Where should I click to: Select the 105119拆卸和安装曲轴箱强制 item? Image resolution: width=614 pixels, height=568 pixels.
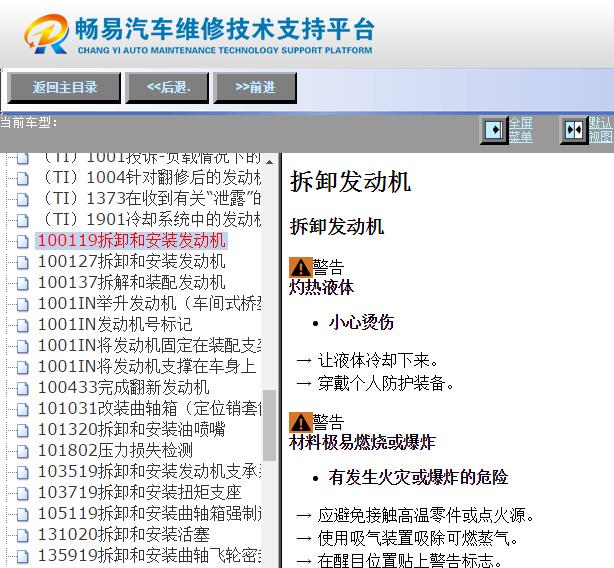150,513
